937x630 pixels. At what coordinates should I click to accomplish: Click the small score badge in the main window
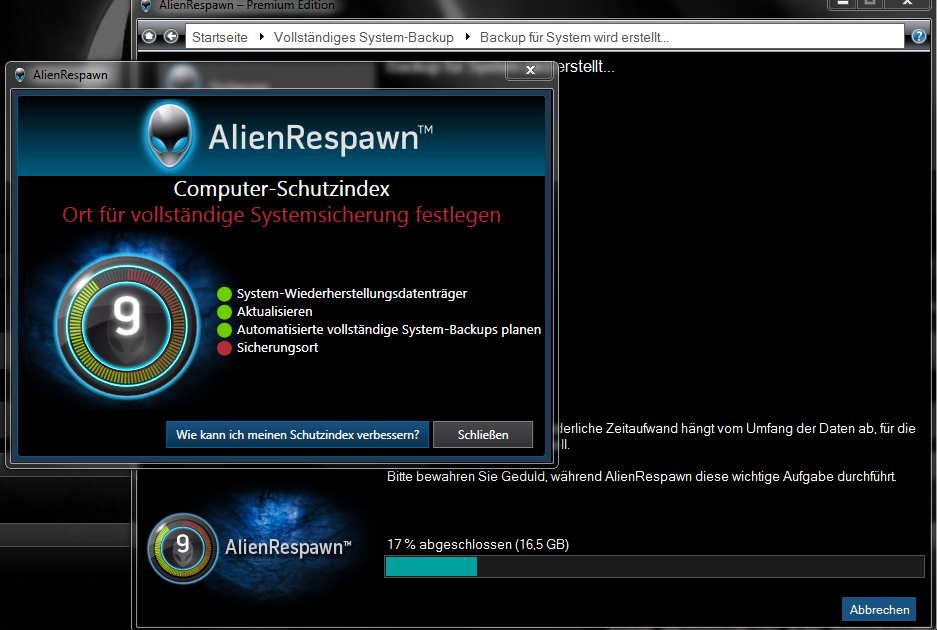pyautogui.click(x=183, y=548)
